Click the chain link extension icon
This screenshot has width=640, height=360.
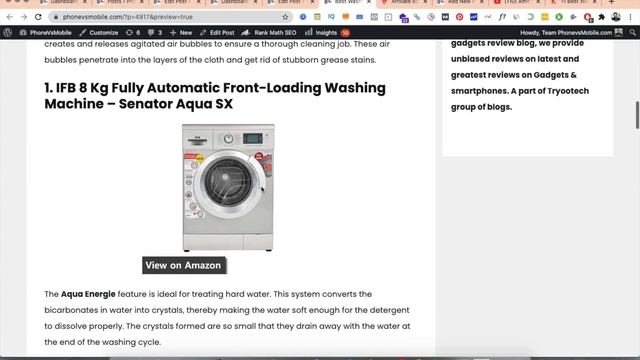point(417,17)
